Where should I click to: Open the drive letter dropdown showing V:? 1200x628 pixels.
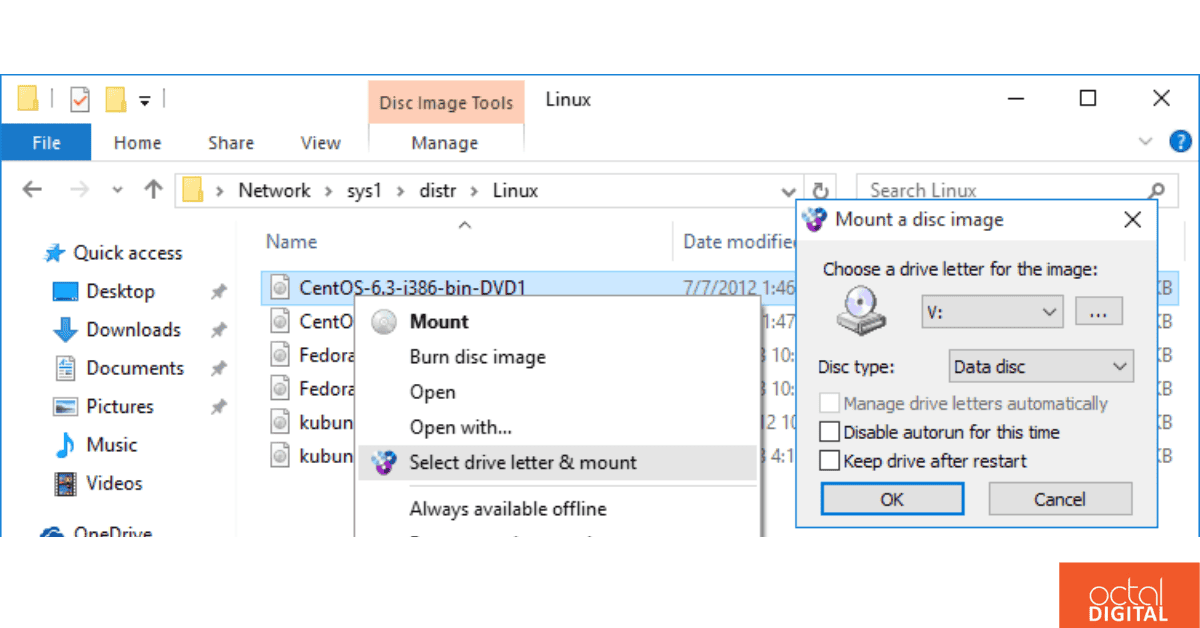pyautogui.click(x=991, y=311)
